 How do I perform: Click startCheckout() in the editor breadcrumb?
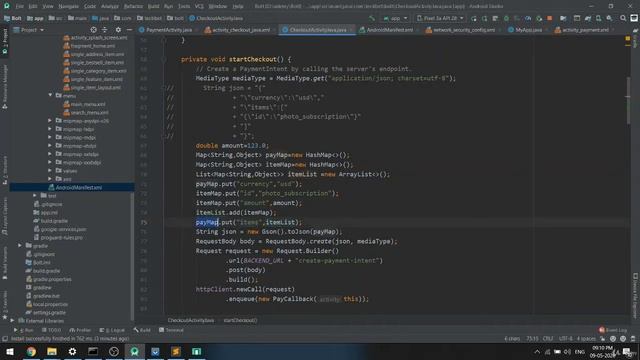(240, 320)
